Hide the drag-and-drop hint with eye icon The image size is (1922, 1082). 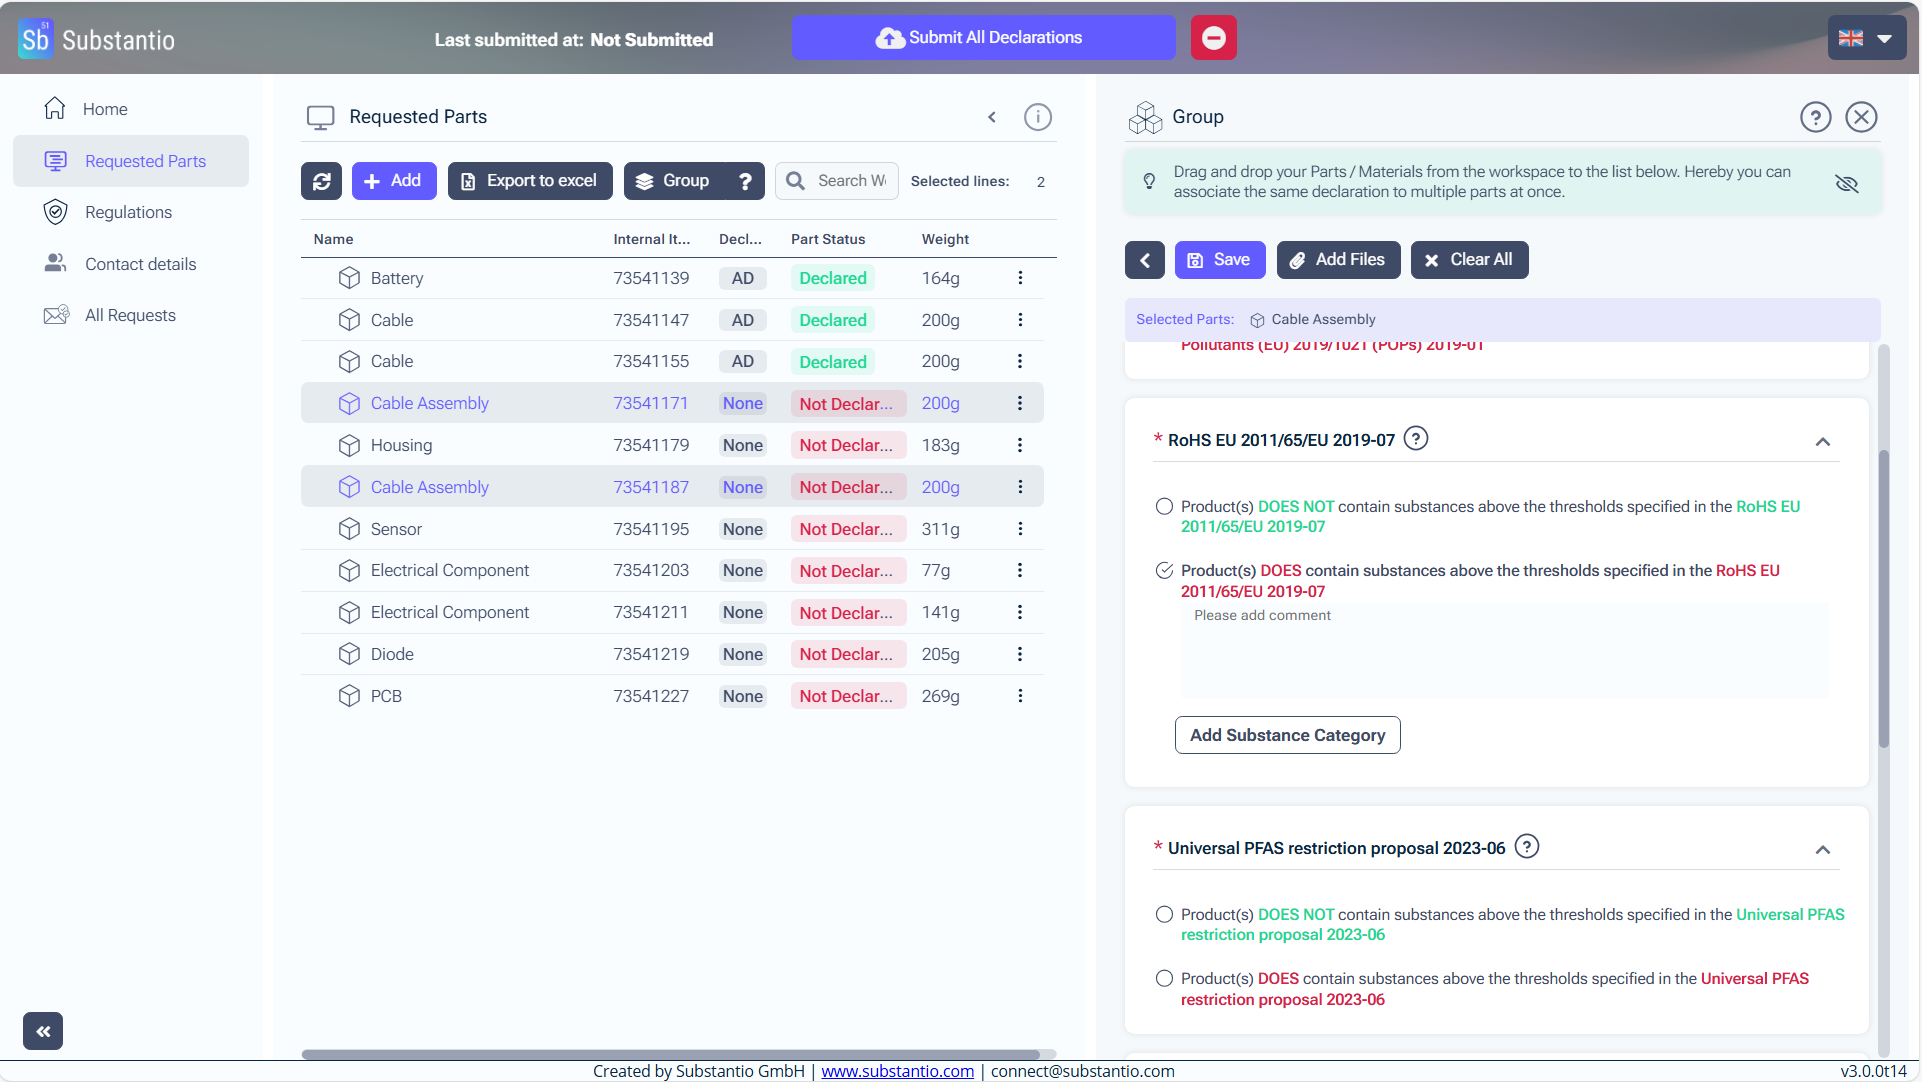(x=1846, y=183)
